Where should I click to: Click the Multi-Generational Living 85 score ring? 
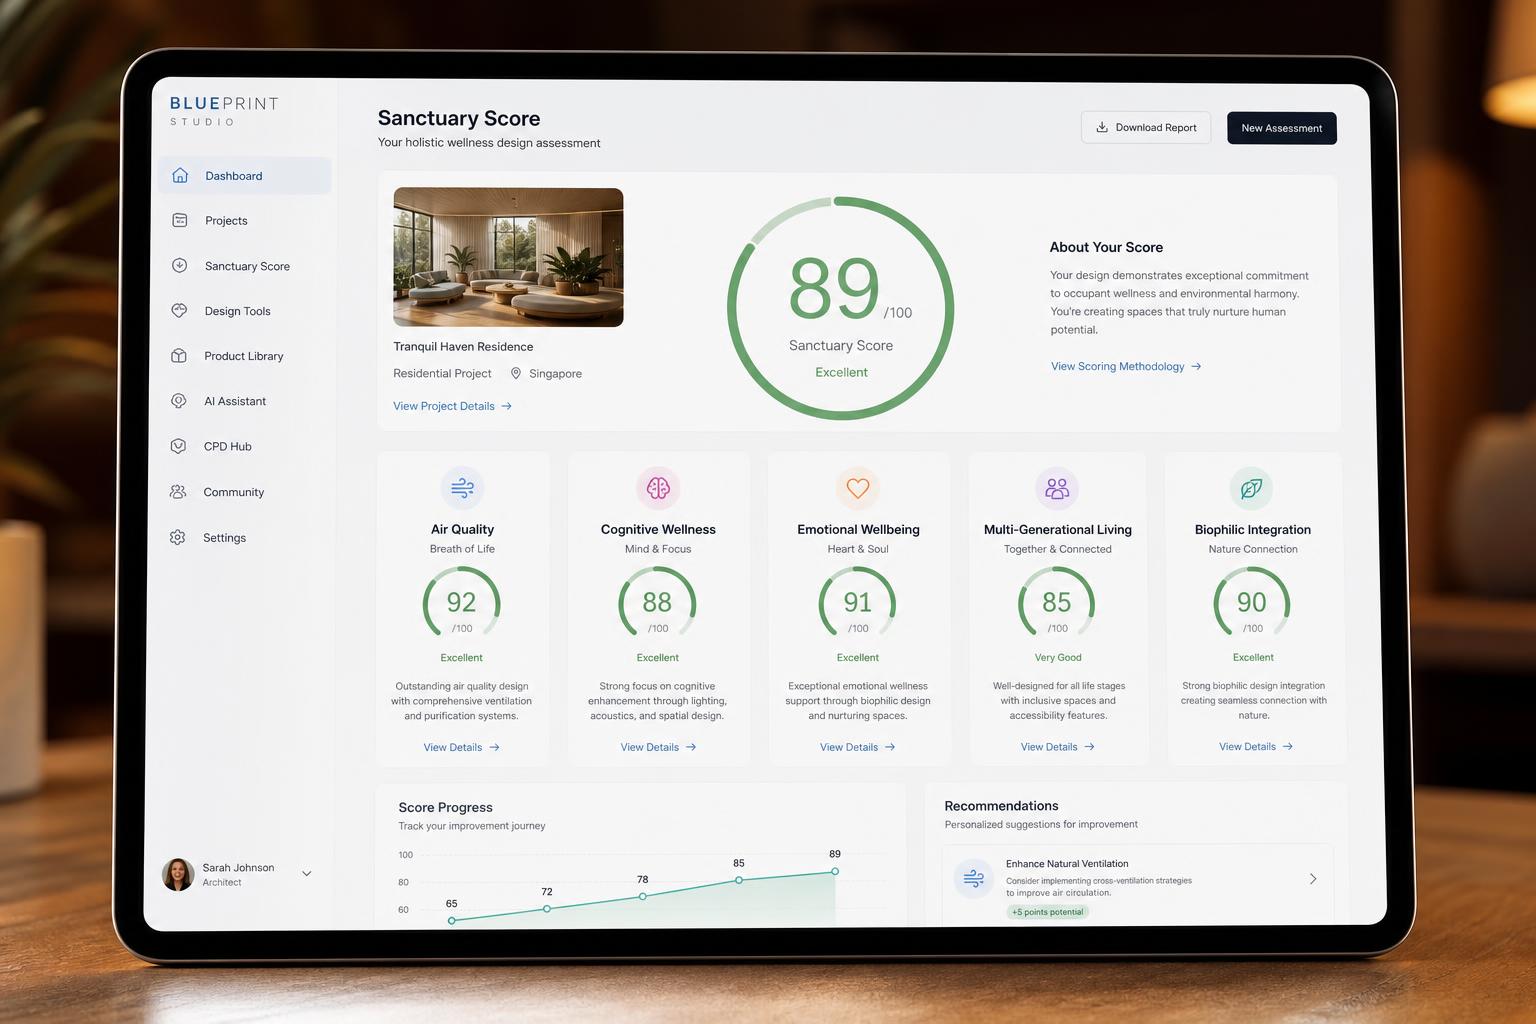(x=1057, y=603)
